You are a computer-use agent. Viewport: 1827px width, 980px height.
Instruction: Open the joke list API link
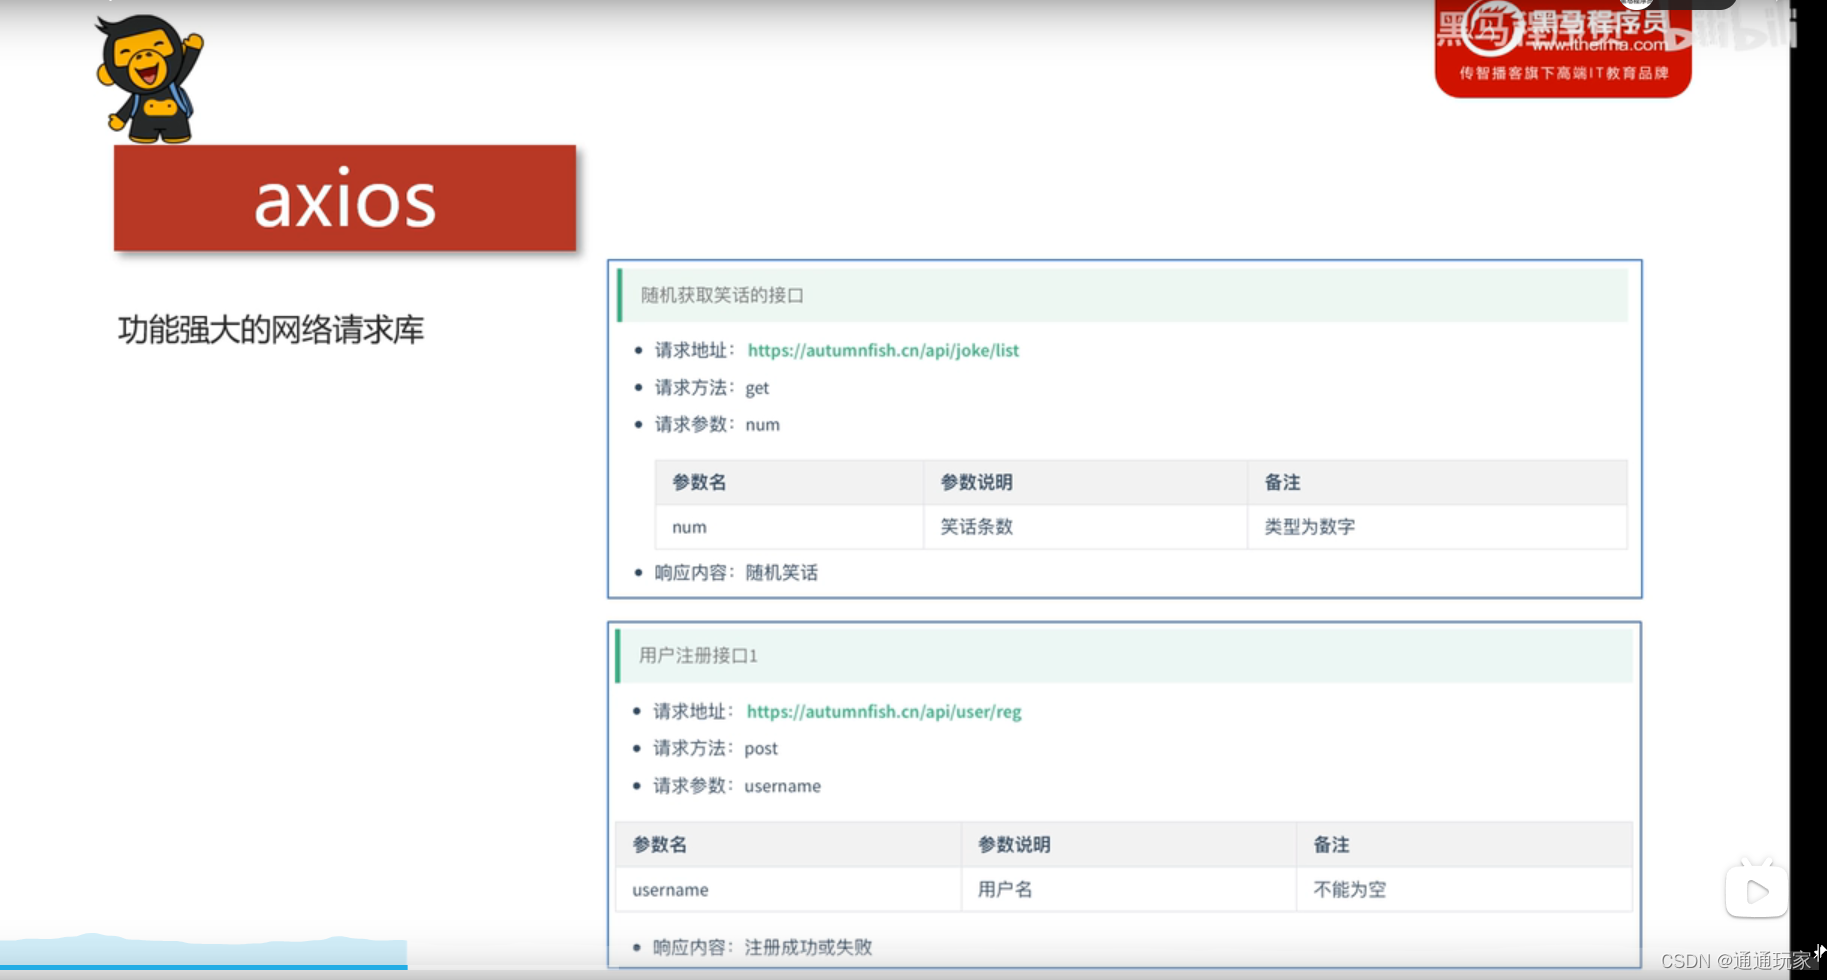pos(882,351)
